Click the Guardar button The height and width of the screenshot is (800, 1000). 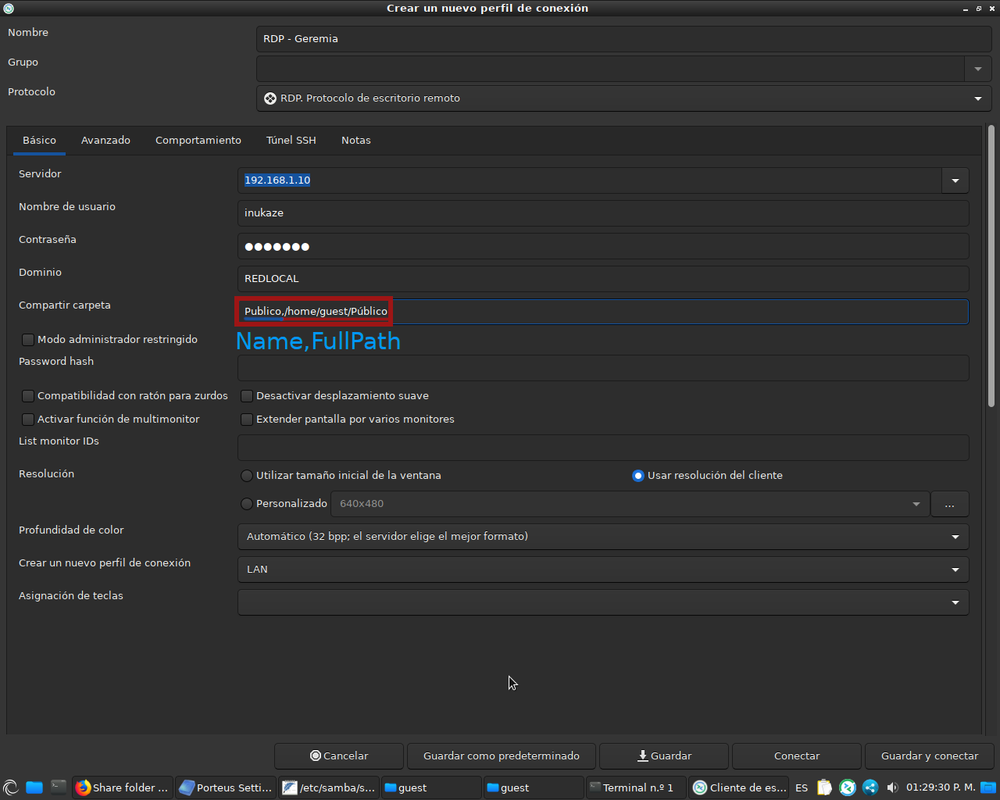click(664, 756)
